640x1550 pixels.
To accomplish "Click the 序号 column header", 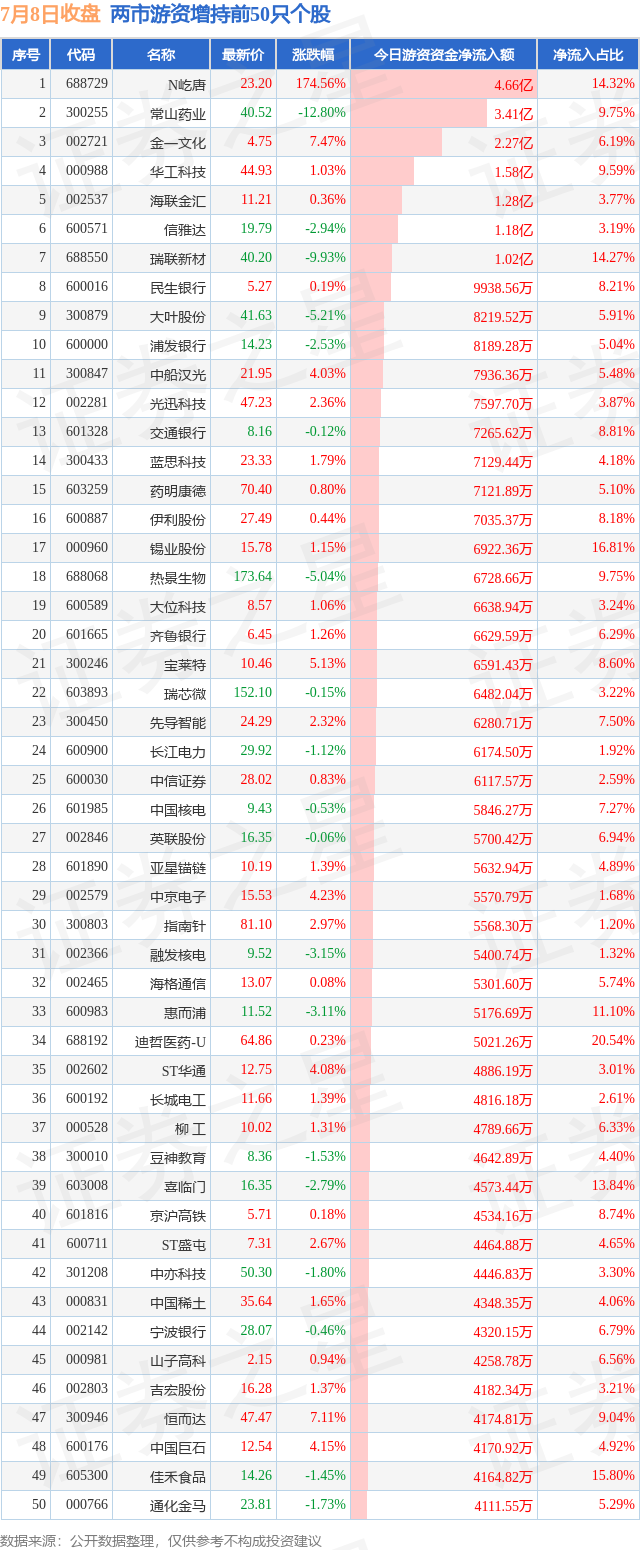I will (x=25, y=55).
